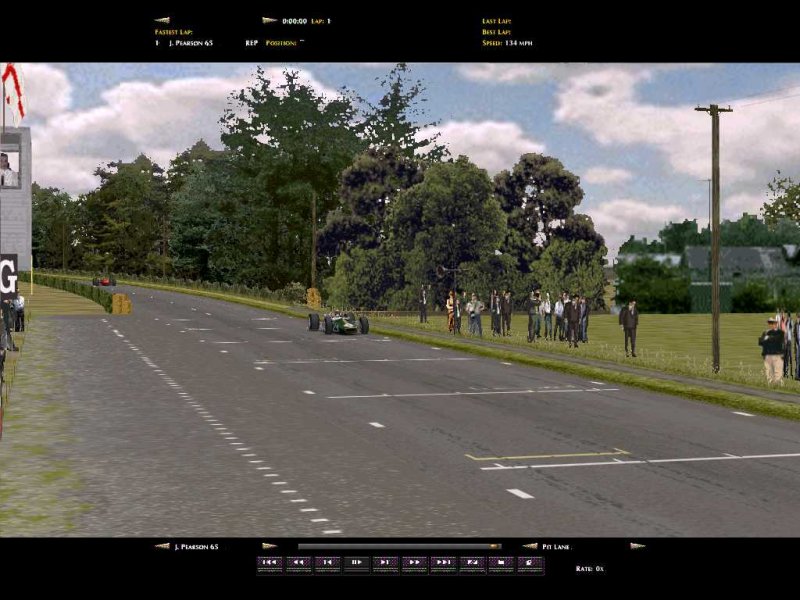This screenshot has height=600, width=800.
Task: Click the Pit Lane camera label
Action: click(556, 546)
